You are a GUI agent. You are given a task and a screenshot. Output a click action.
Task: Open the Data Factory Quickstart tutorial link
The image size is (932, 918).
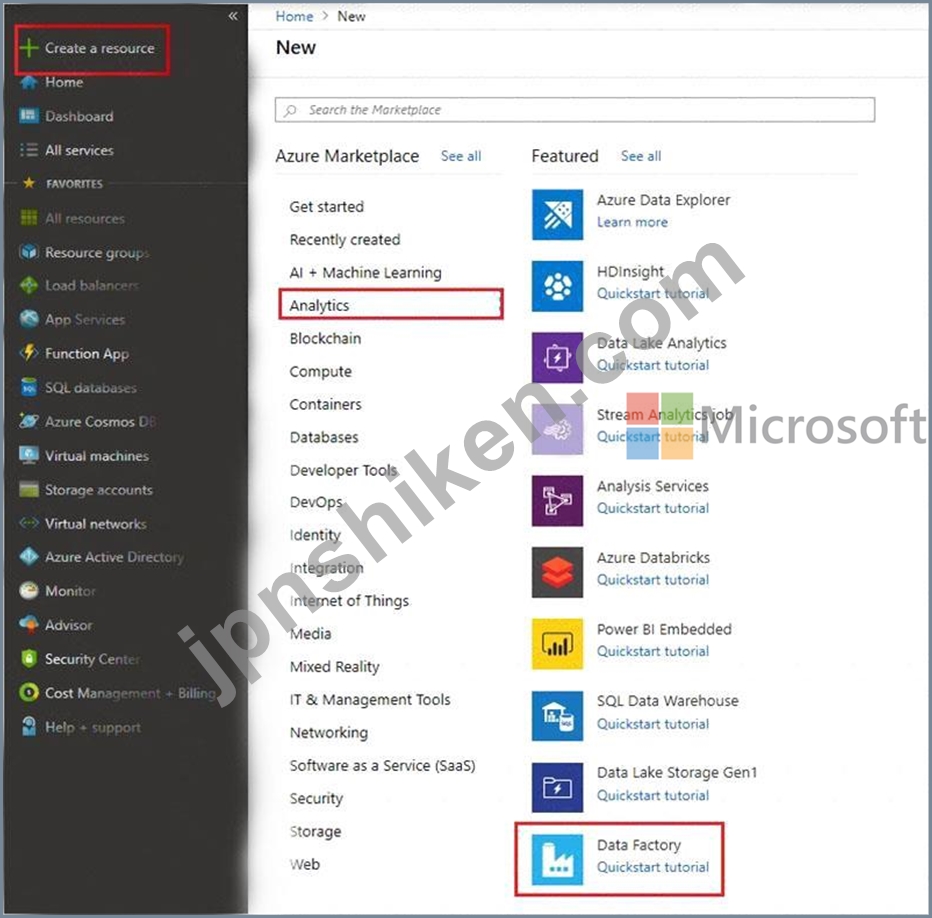(x=653, y=867)
